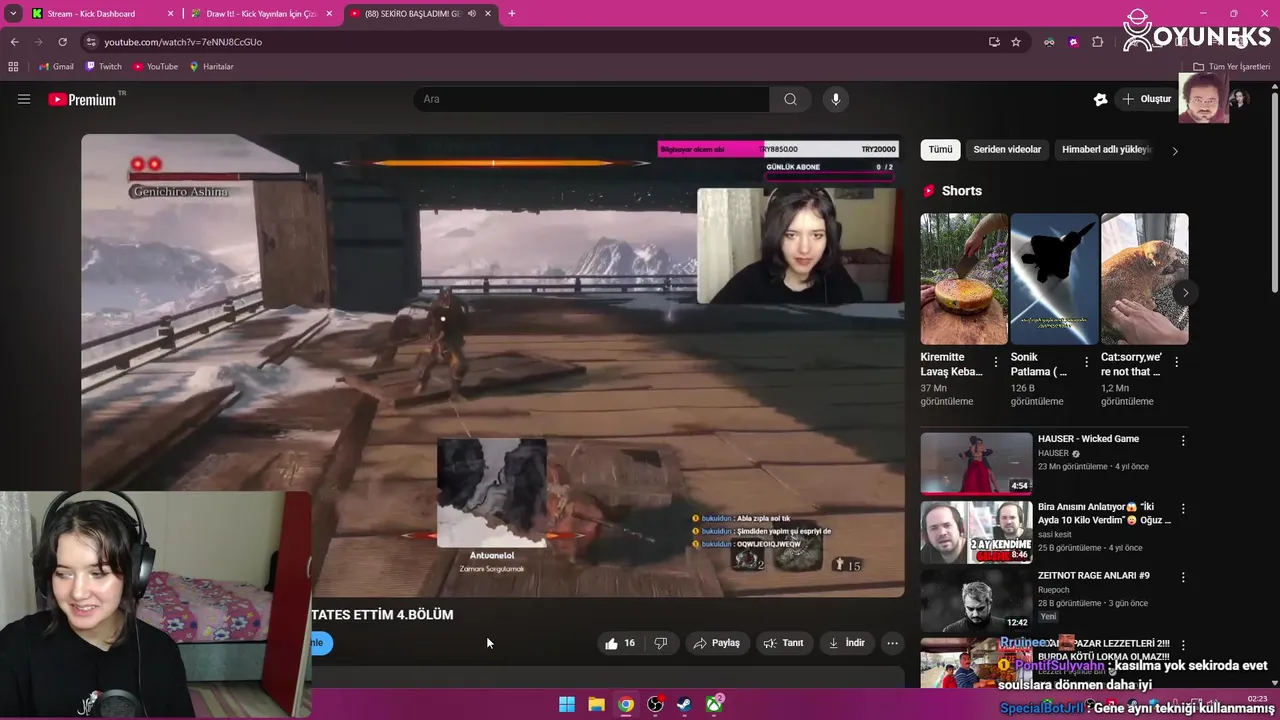
Task: Open OBS Studio from the taskbar
Action: (x=655, y=704)
